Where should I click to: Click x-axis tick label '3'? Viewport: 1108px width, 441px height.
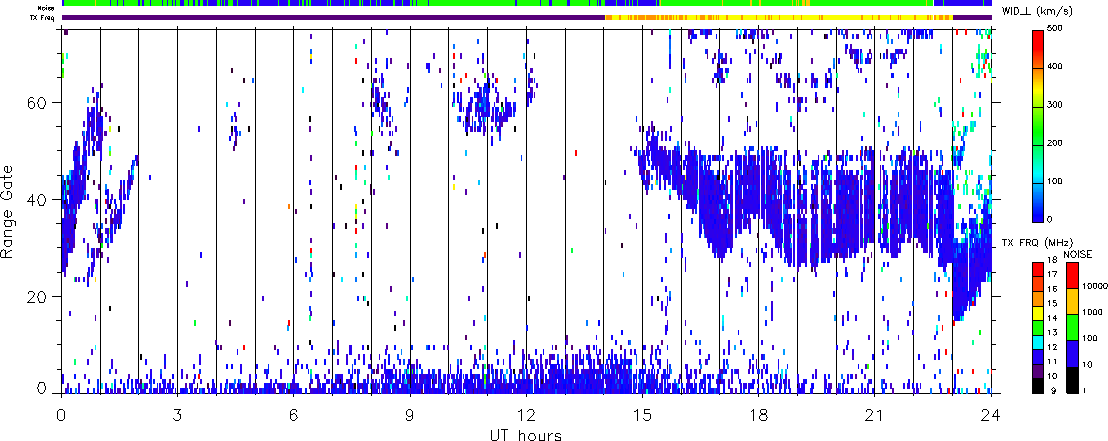tap(177, 414)
